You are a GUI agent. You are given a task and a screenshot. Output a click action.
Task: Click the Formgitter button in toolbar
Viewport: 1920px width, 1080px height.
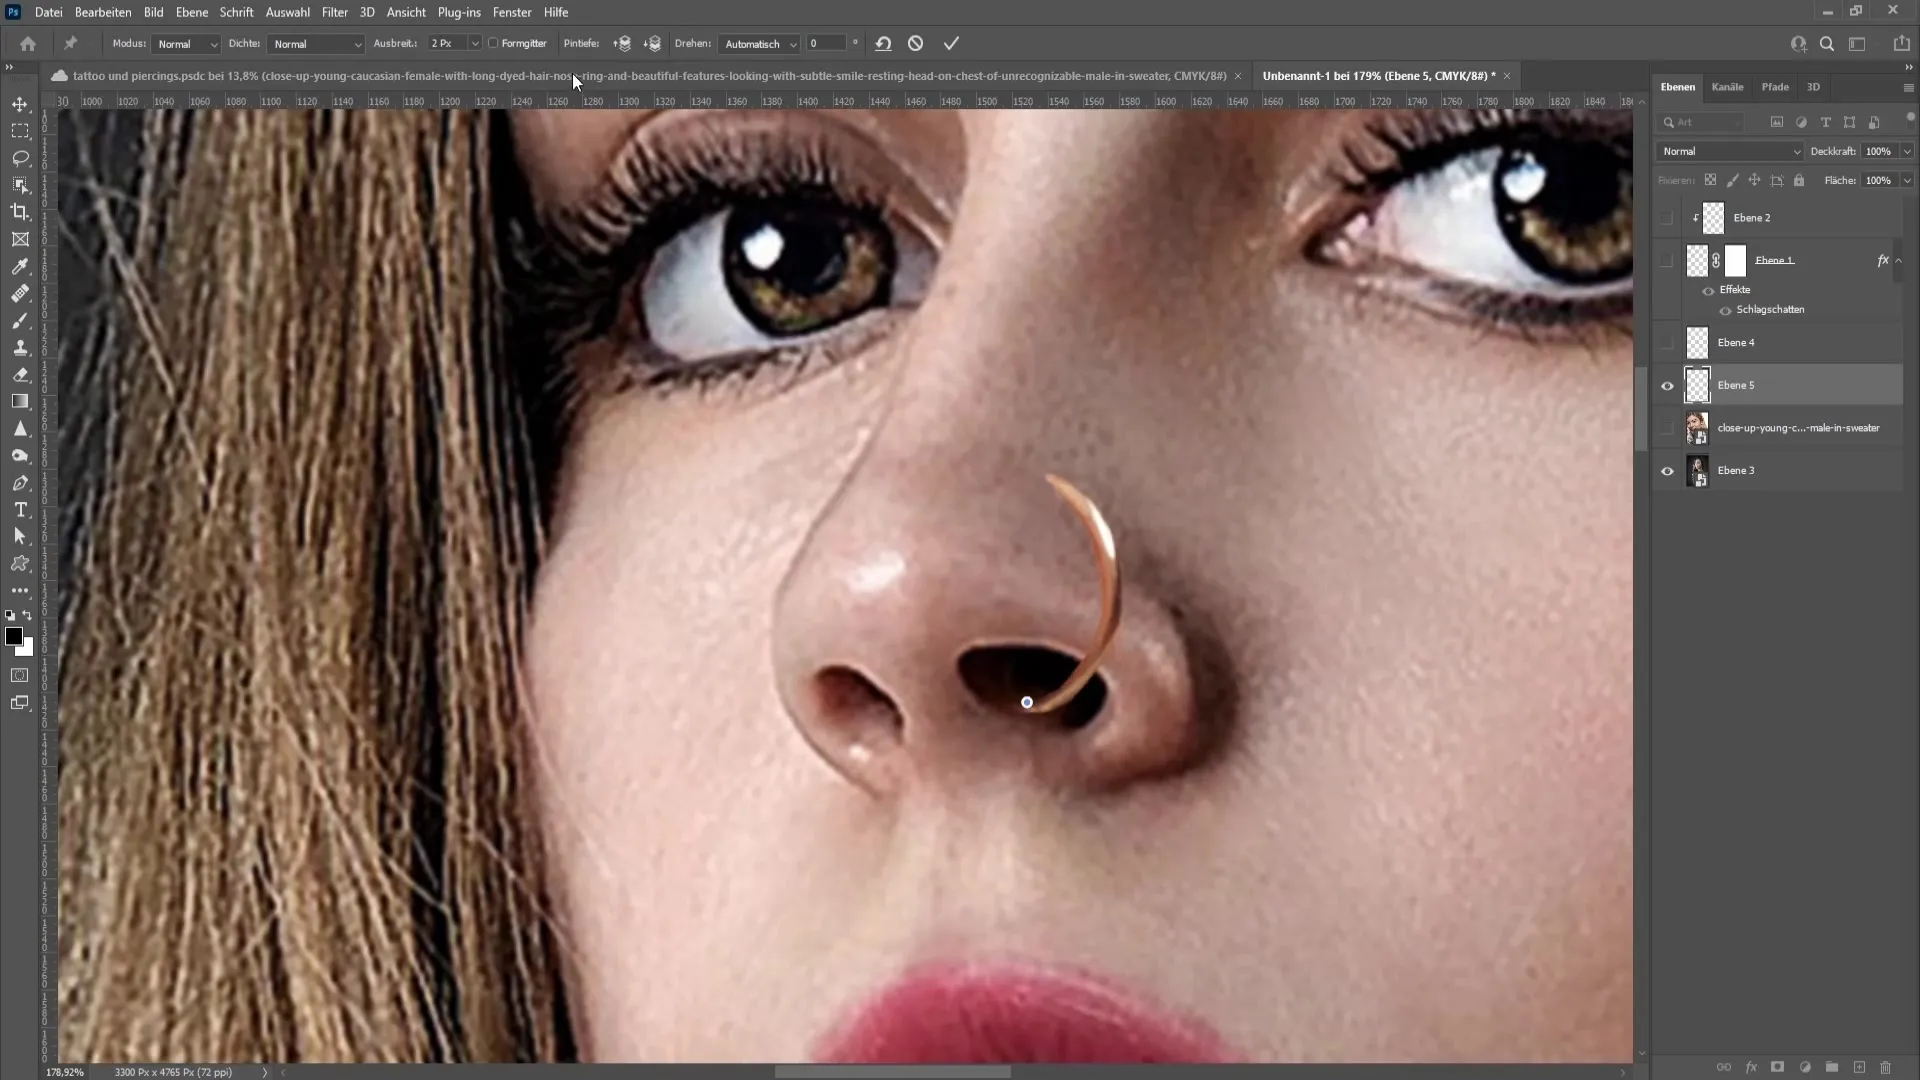click(x=524, y=44)
